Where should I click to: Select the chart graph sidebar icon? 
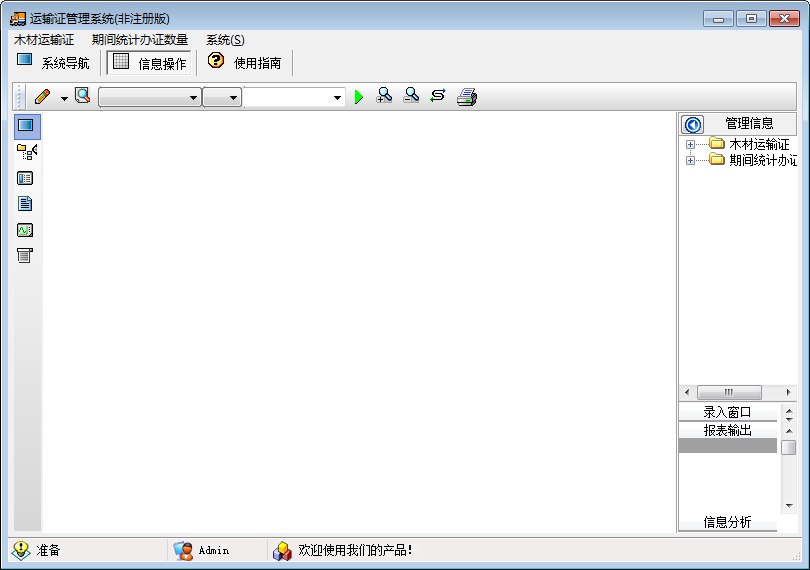click(x=25, y=229)
